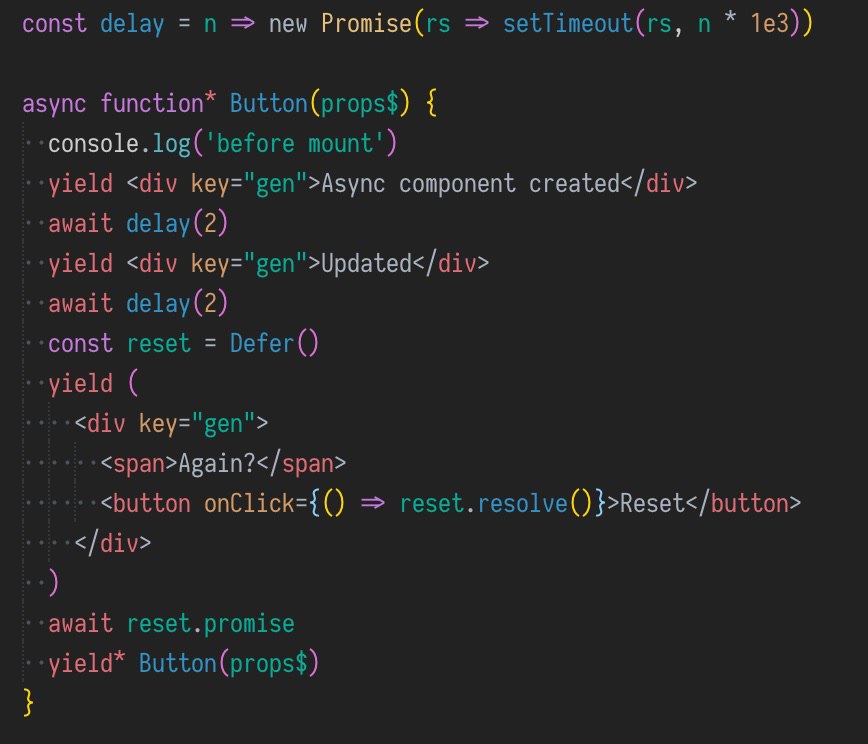Viewport: 868px width, 744px height.
Task: Click the 'async' keyword
Action: [54, 104]
